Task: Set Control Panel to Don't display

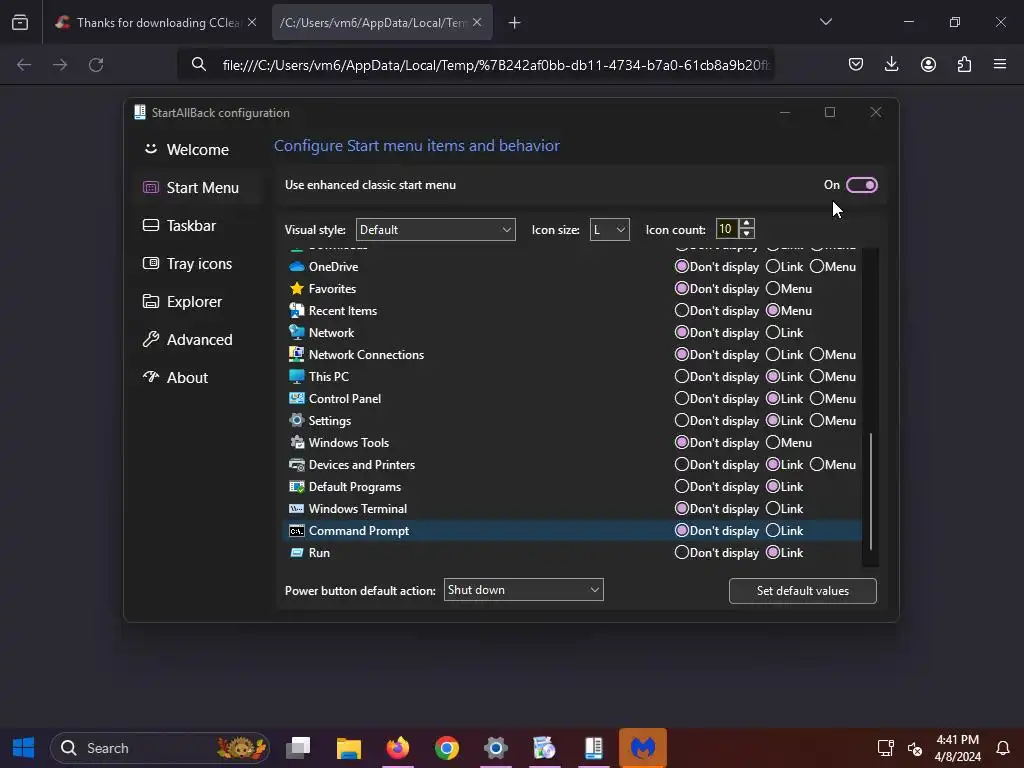Action: (681, 398)
